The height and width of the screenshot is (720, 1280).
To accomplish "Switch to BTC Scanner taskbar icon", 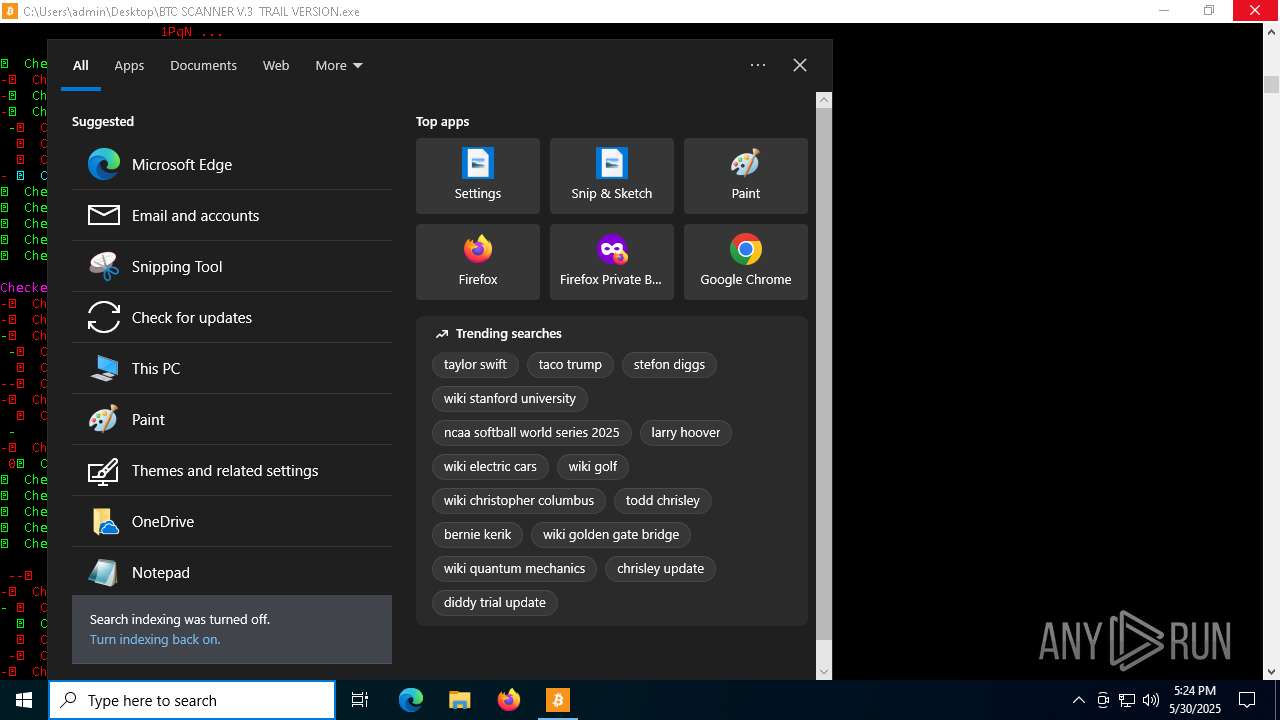I will point(557,700).
